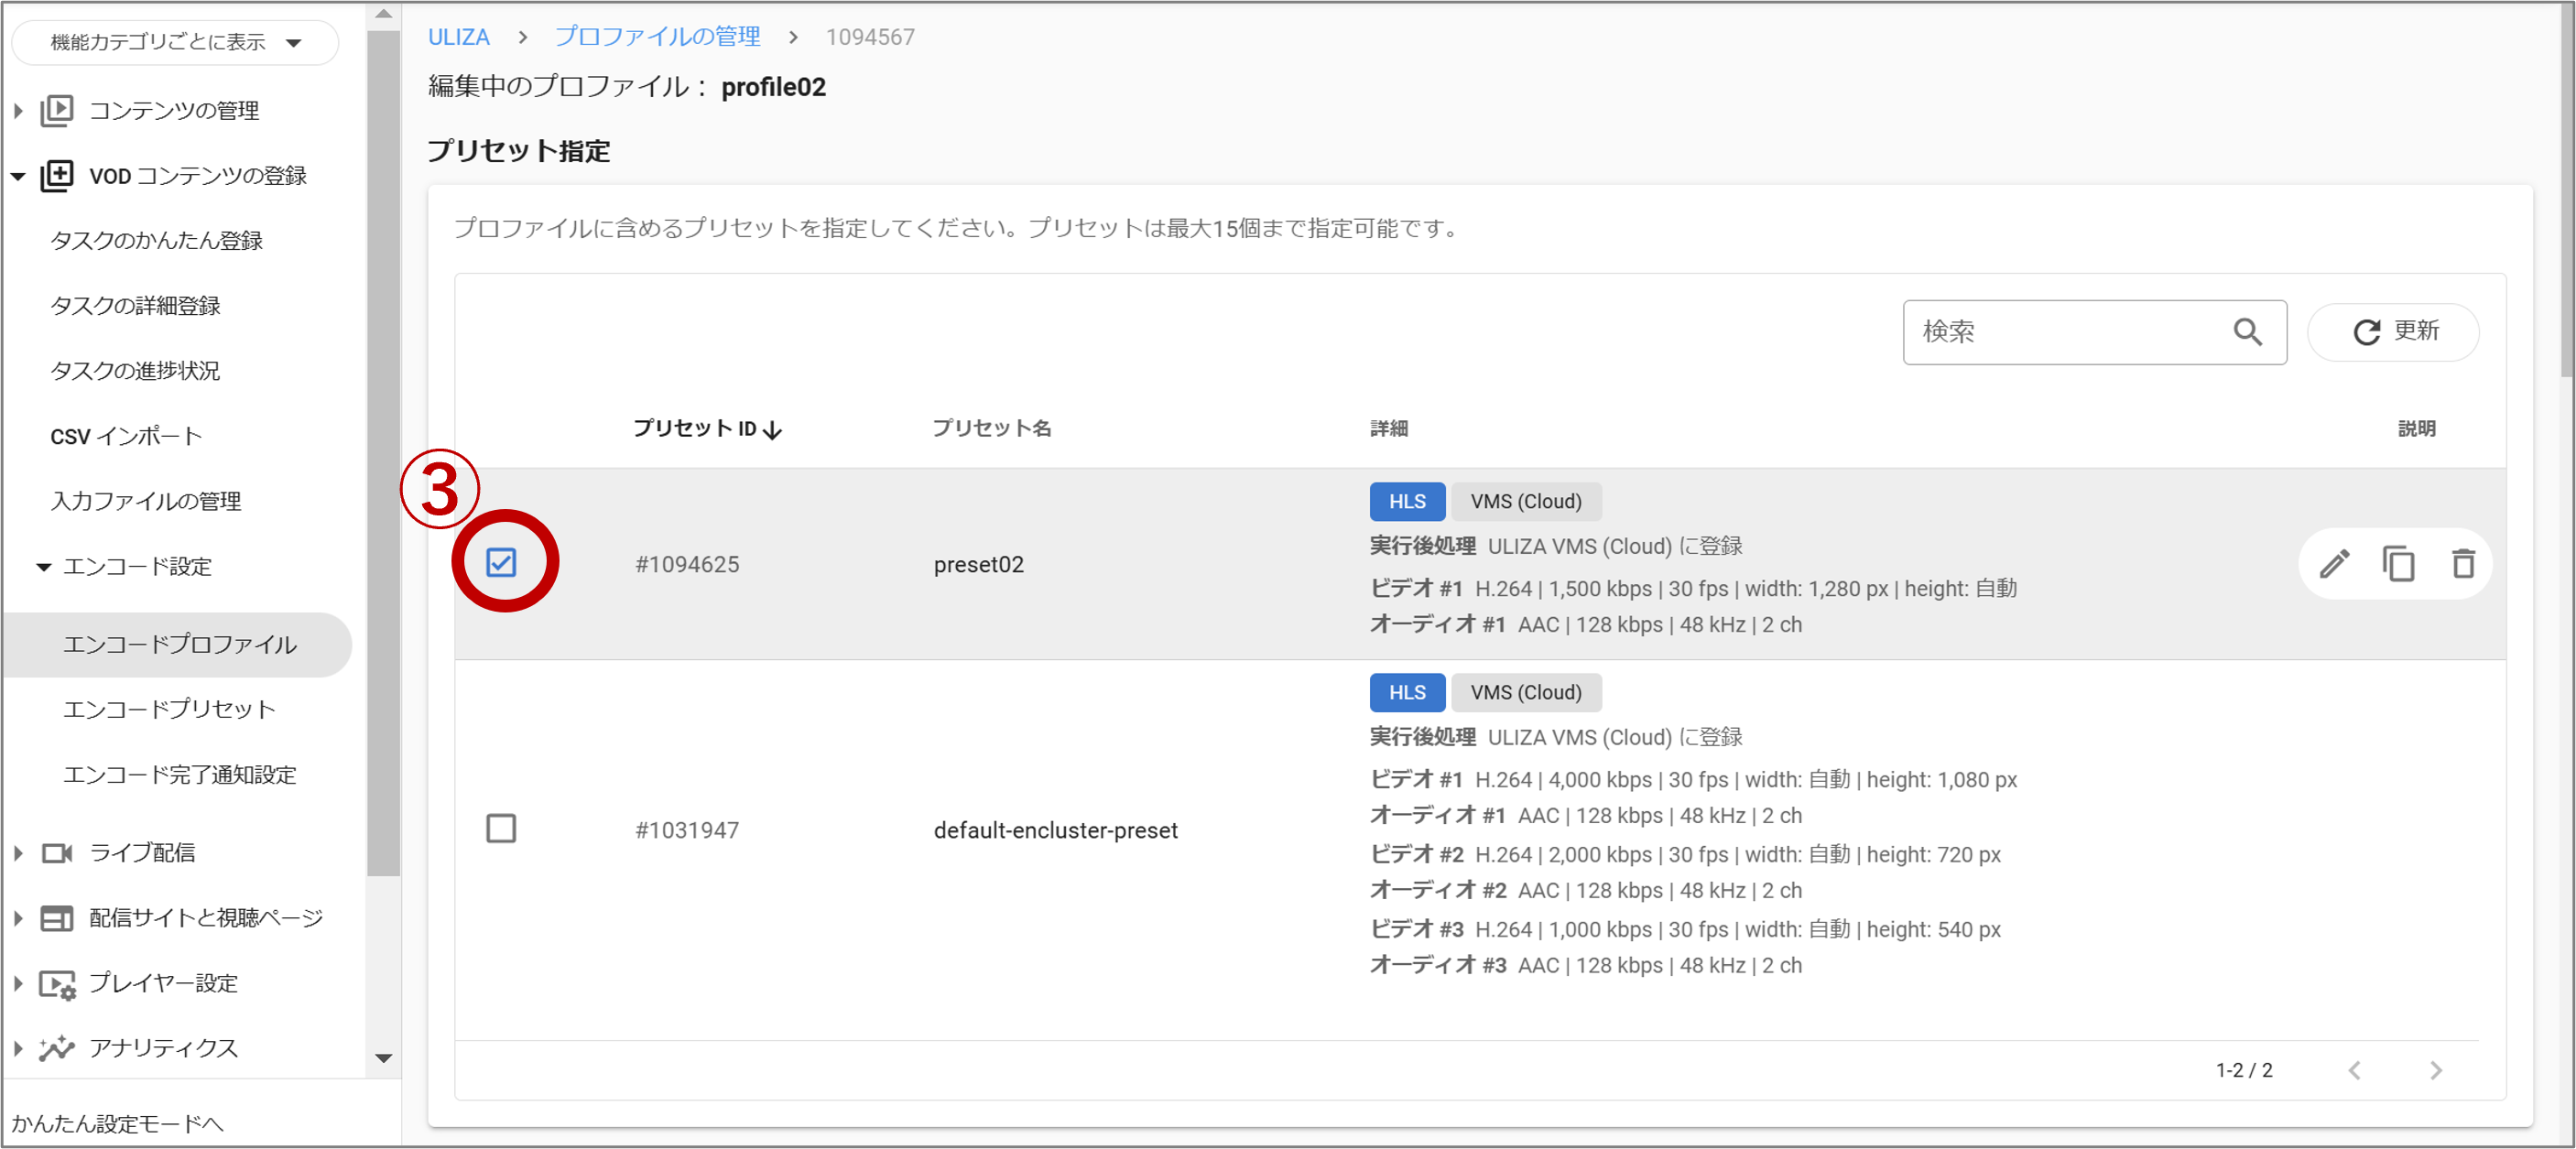Duplicate preset02 with the copy icon
2576x1149 pixels.
[2398, 564]
